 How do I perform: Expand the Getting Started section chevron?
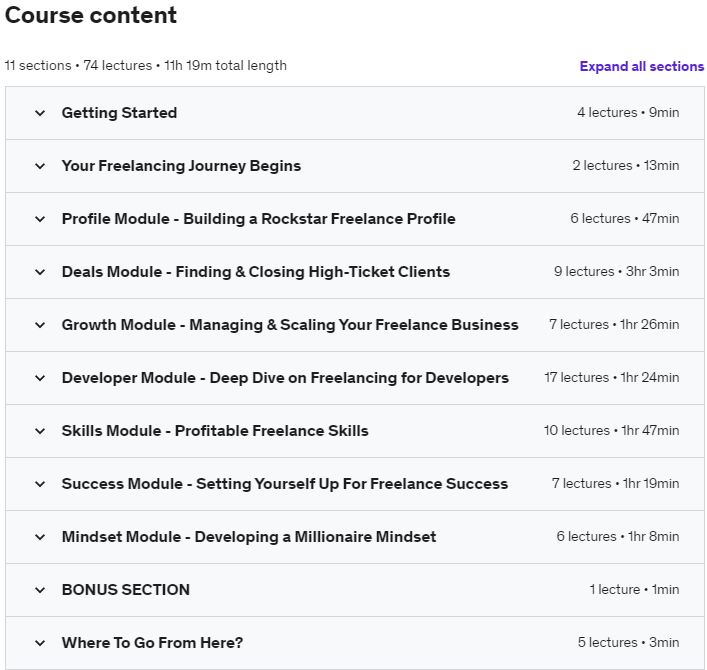coord(40,113)
